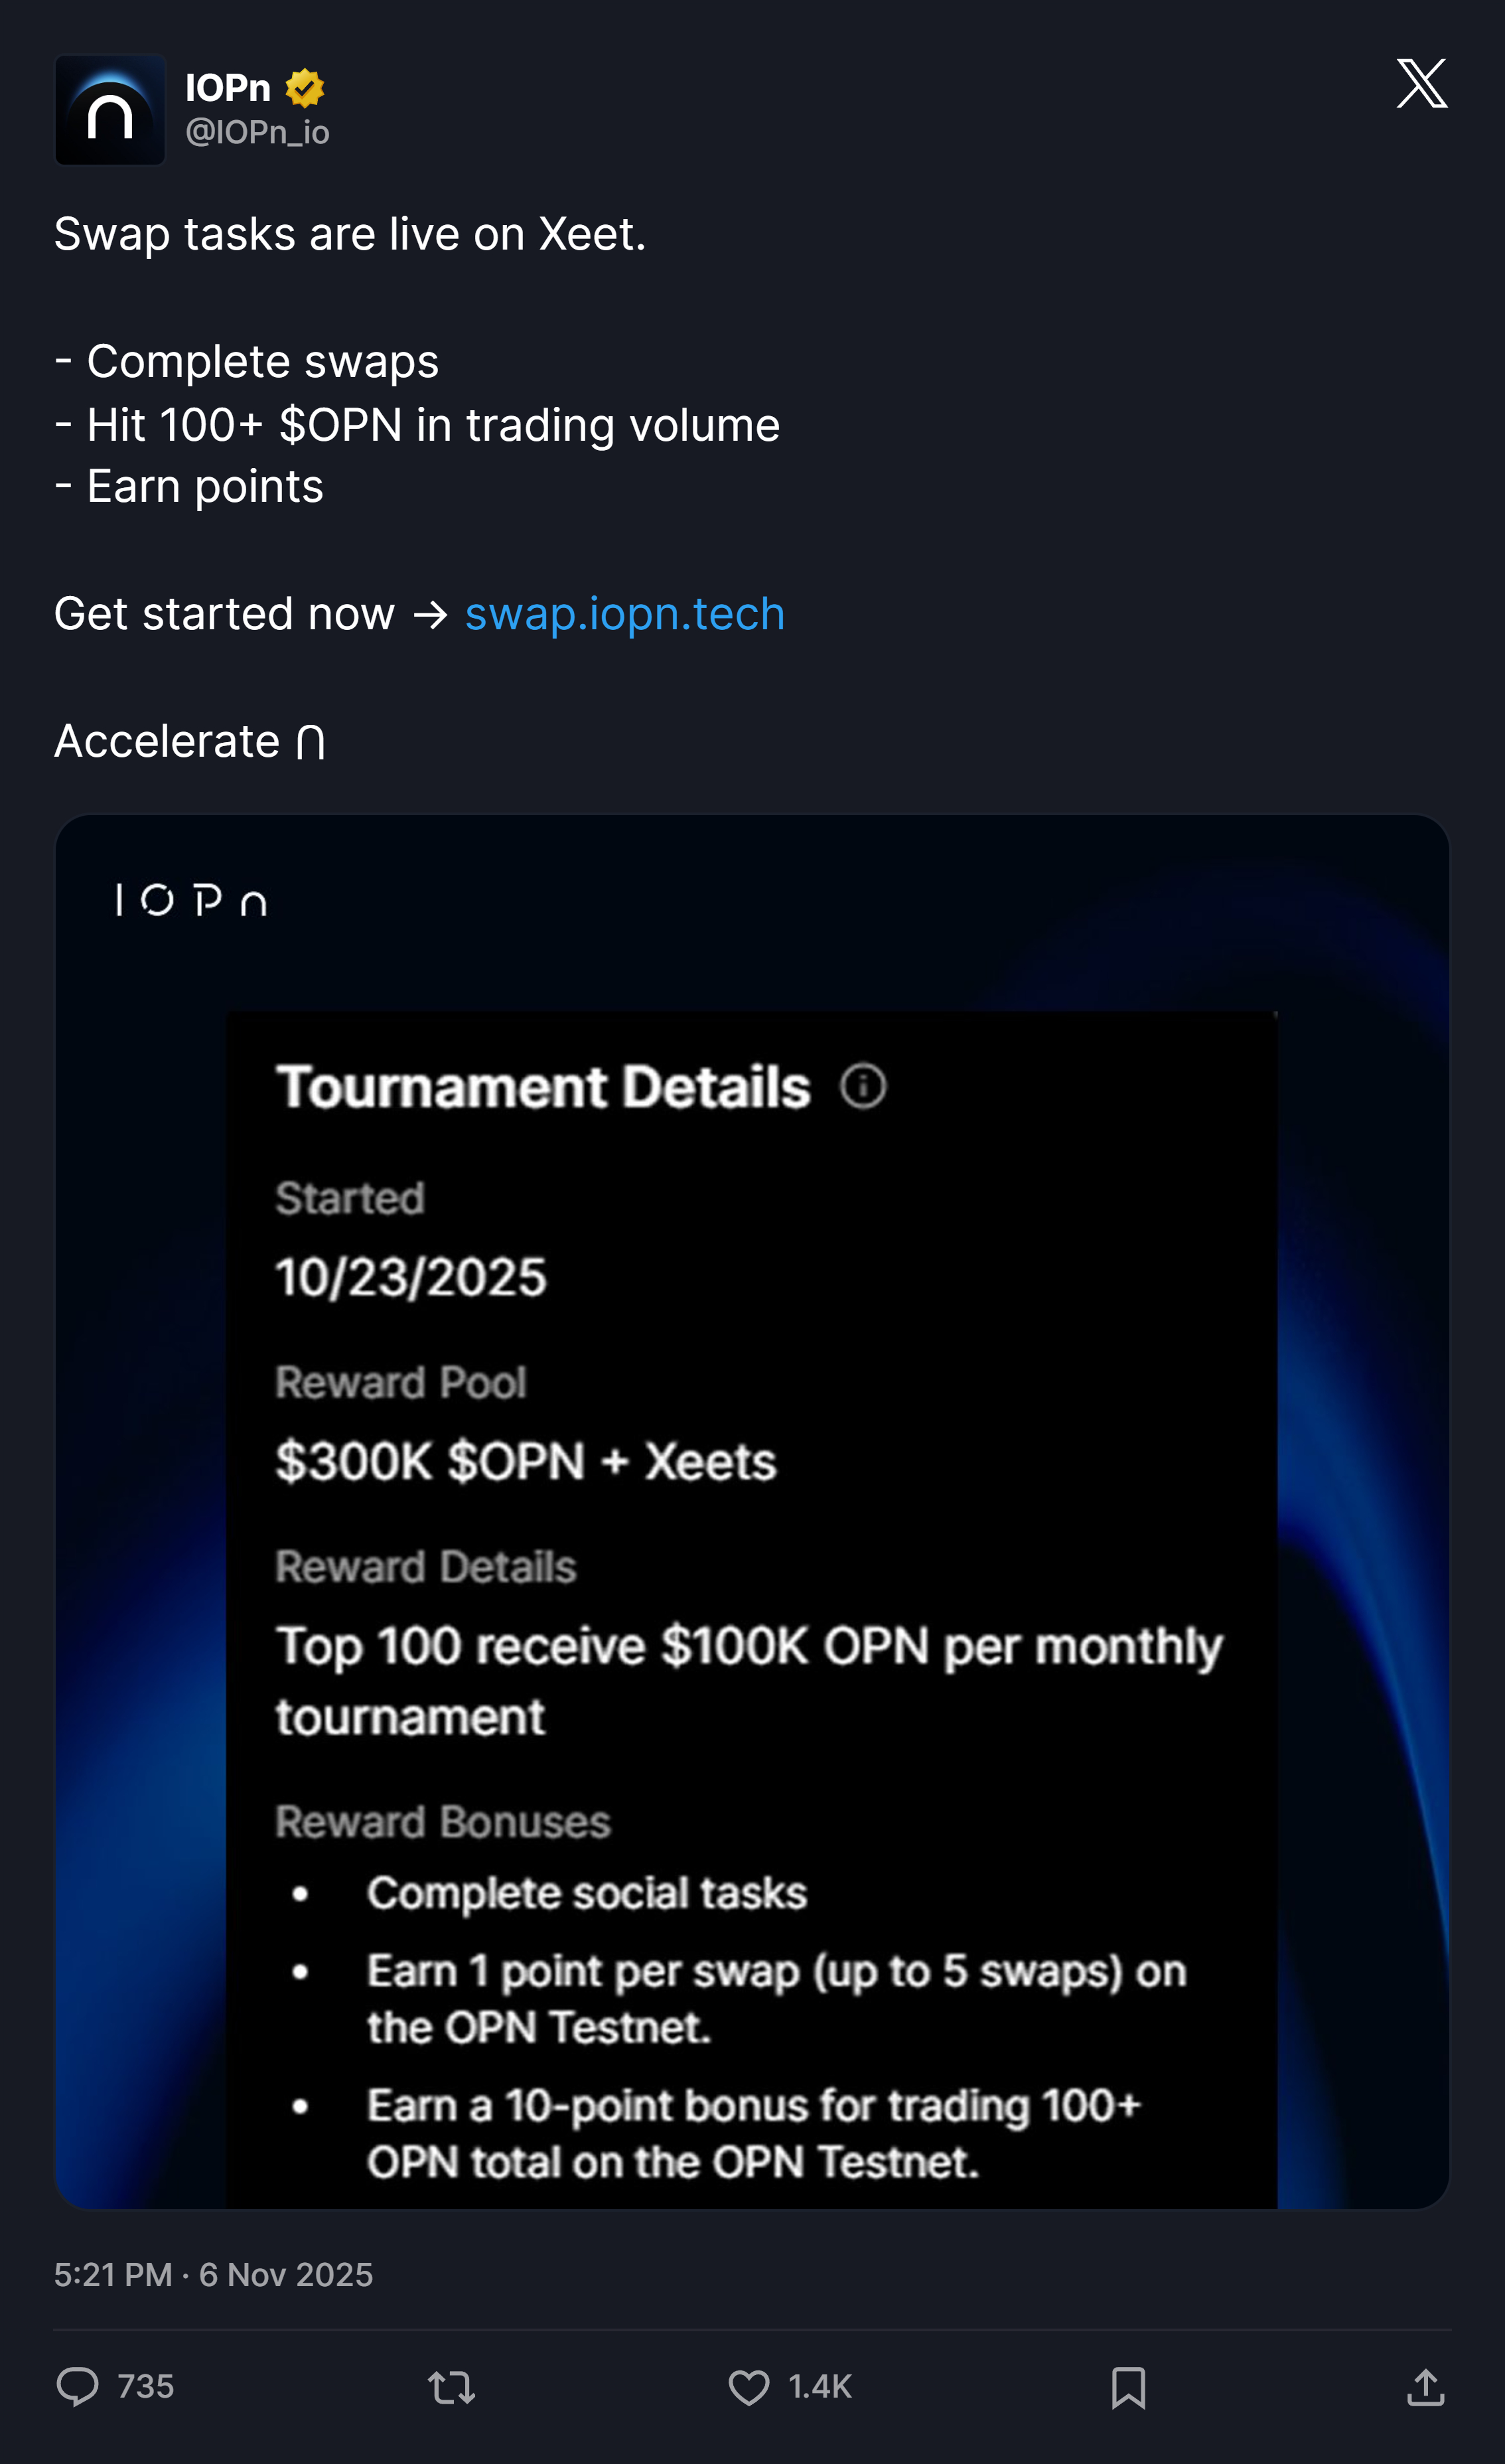Click the 1.4K likes count
Screen dimensions: 1505x2464
[820, 2387]
